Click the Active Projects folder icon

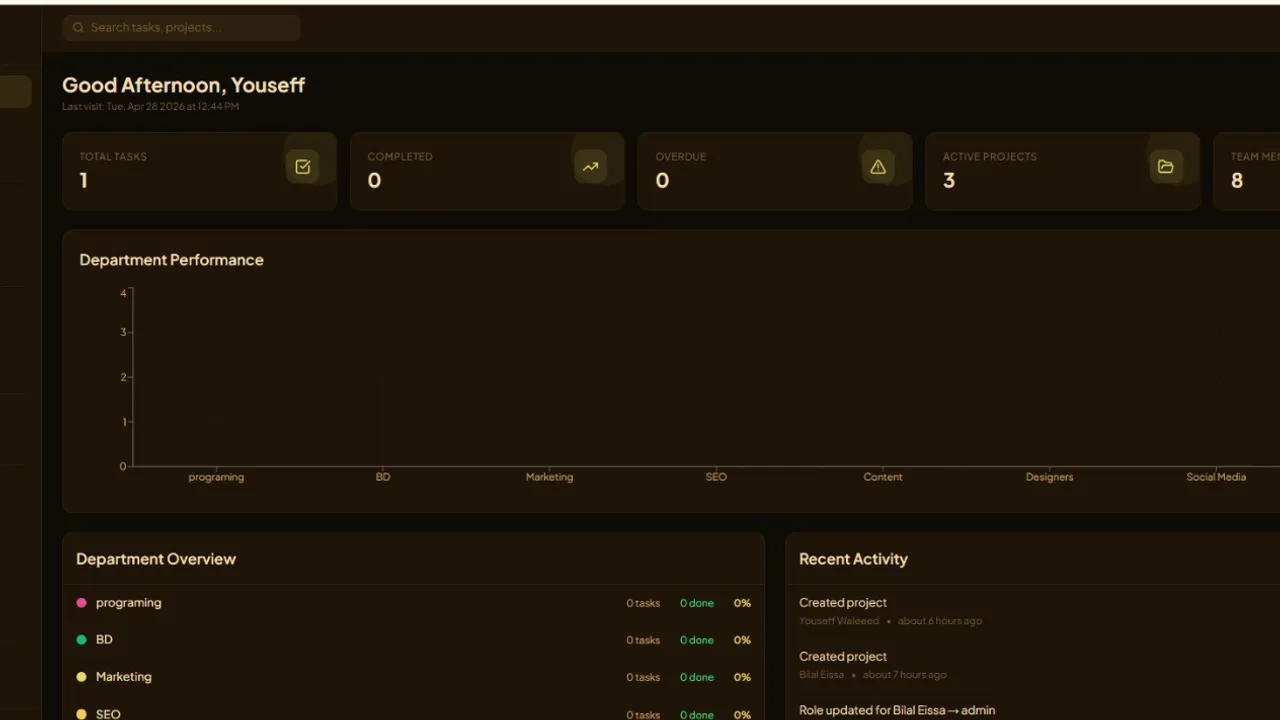coord(1166,167)
